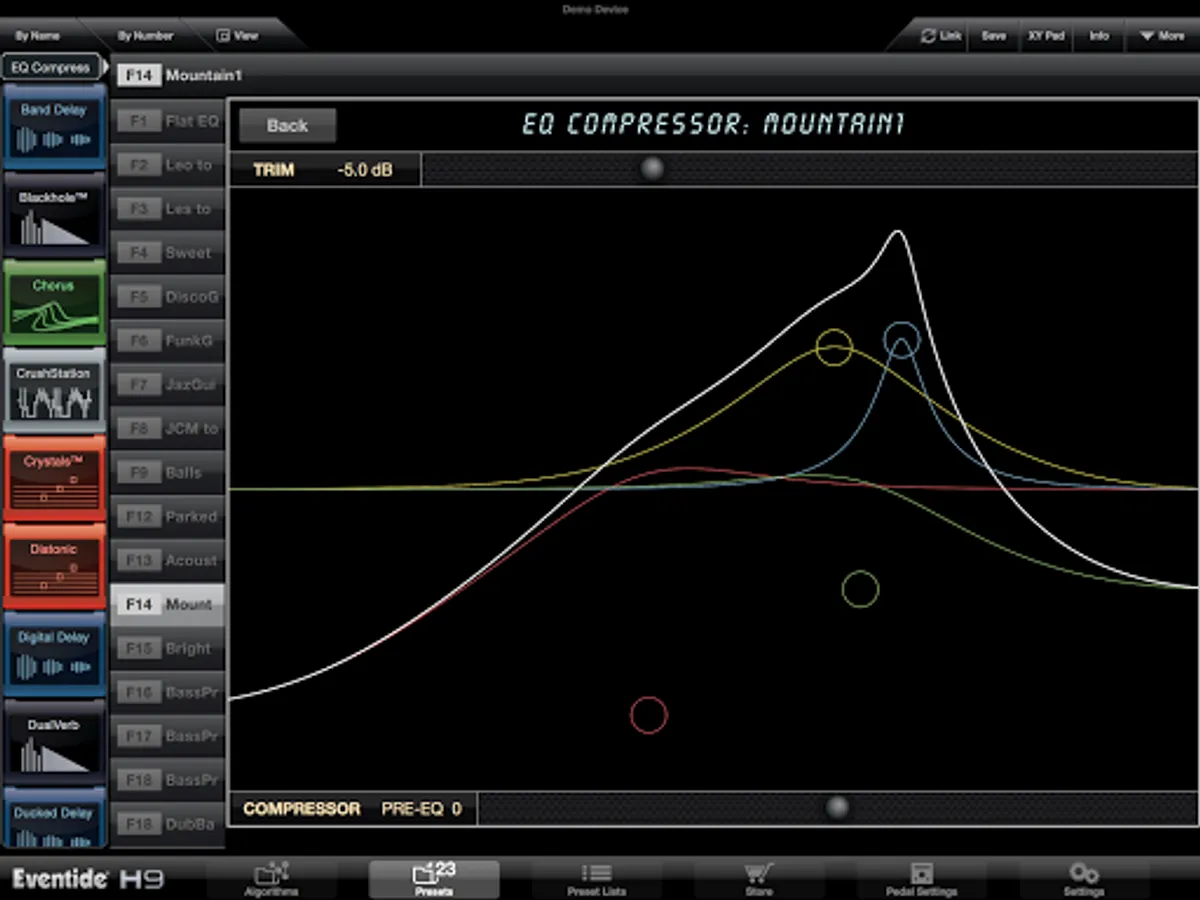
Task: Select the blue EQ band handle
Action: click(x=901, y=340)
